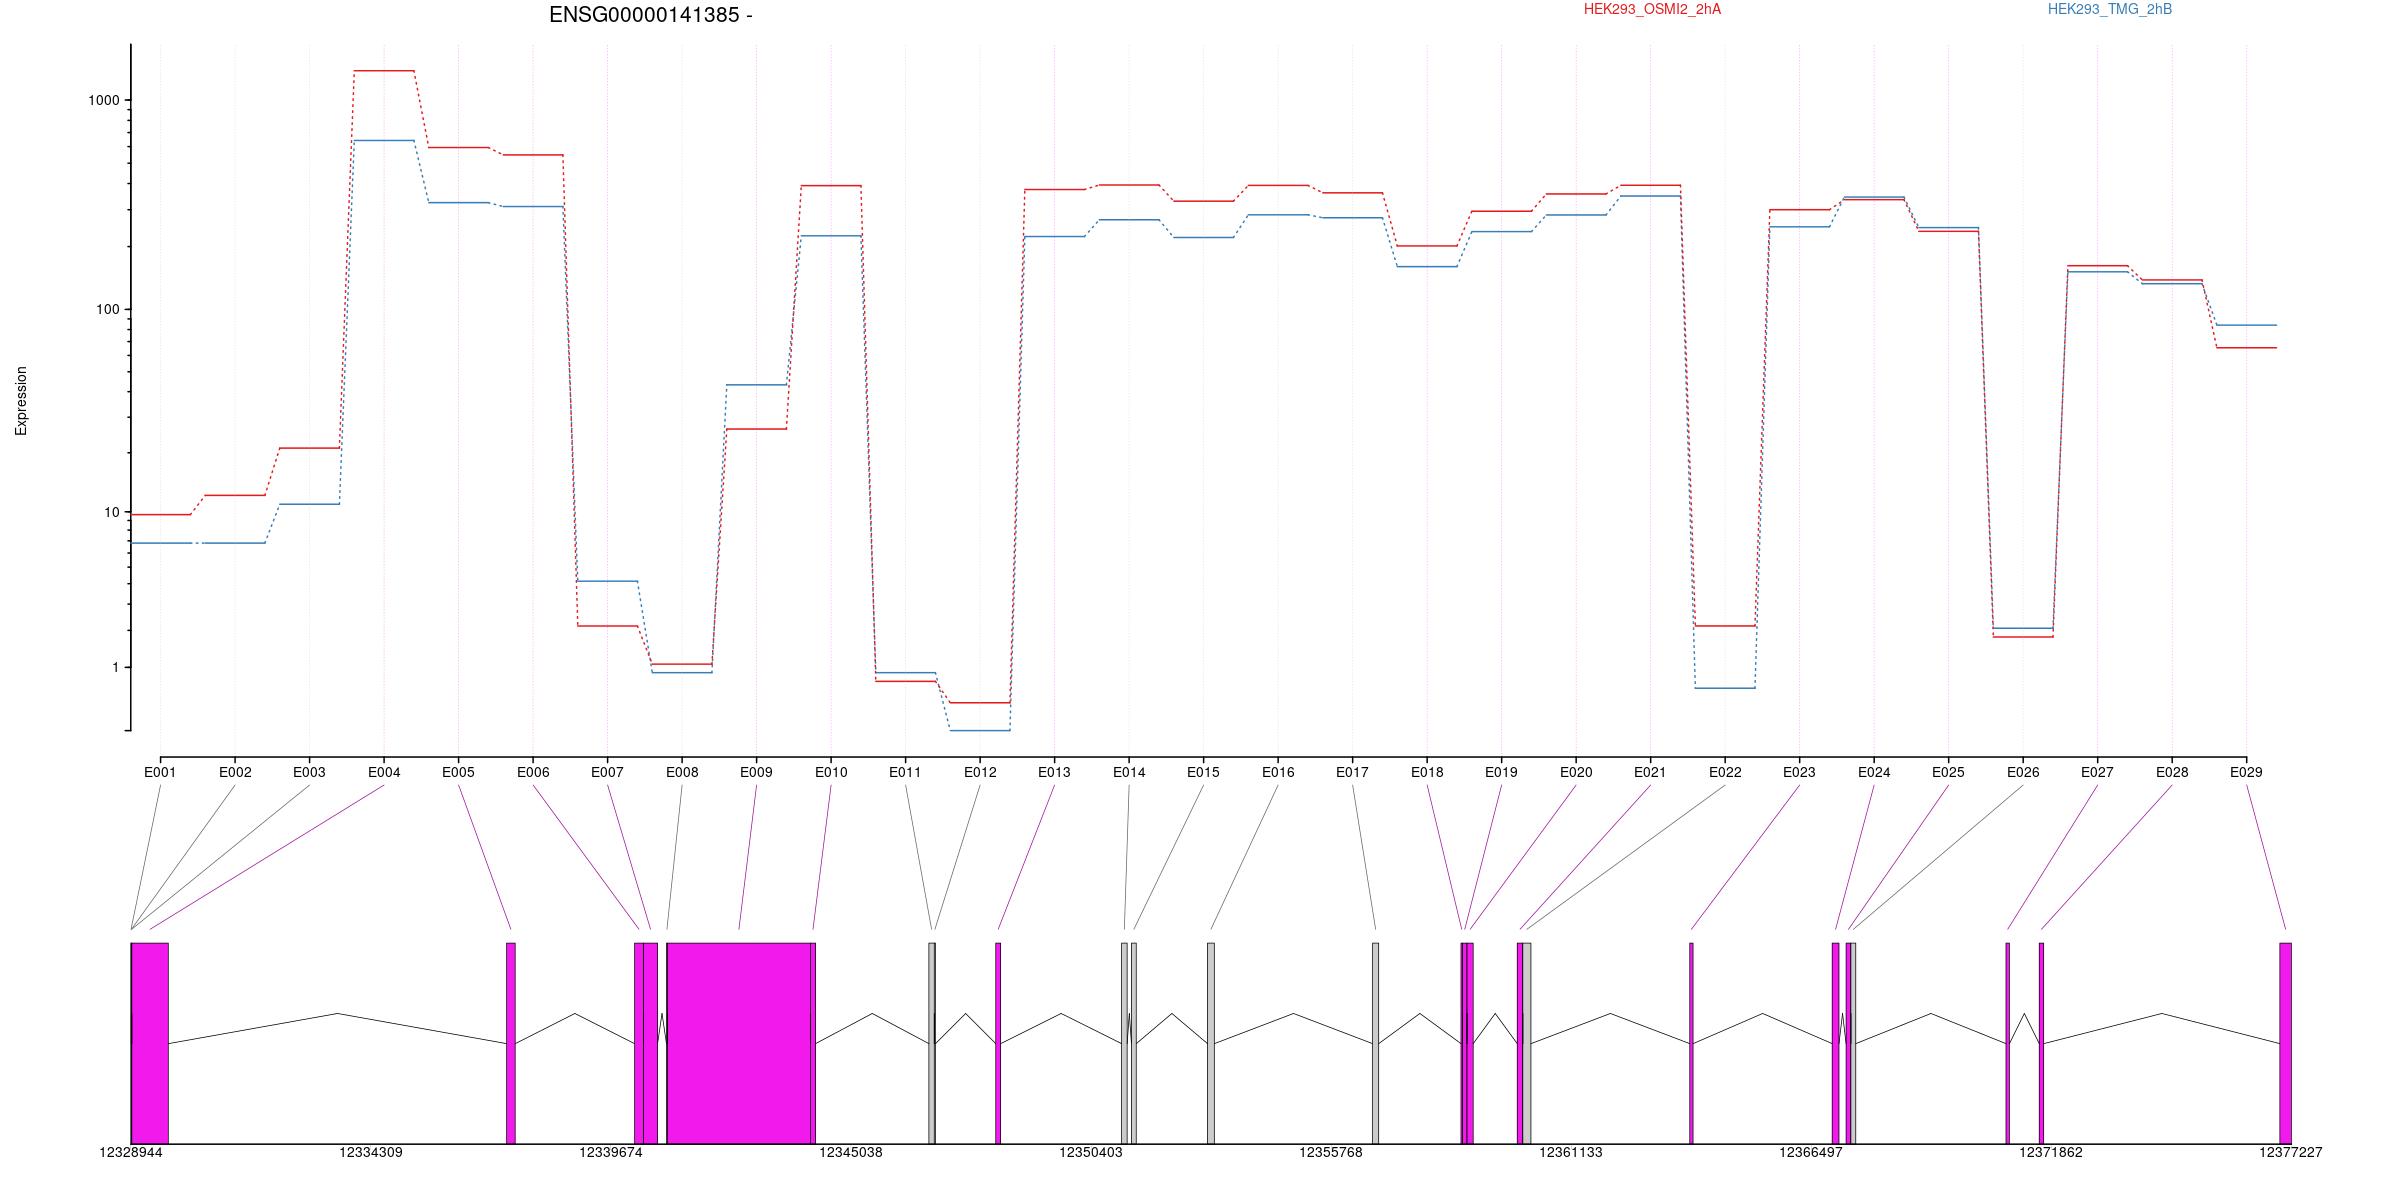Click the last magenta exon block near 12377227
Screen dimensions: 2400x1200
pyautogui.click(x=2285, y=1043)
